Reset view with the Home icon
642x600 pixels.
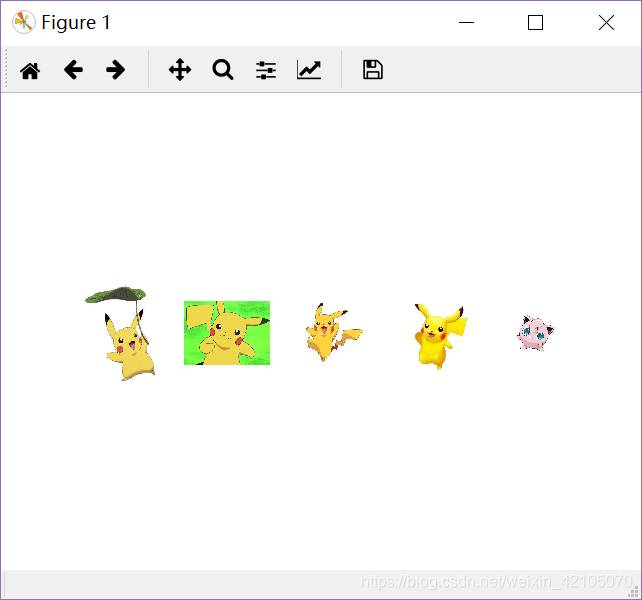(x=30, y=70)
